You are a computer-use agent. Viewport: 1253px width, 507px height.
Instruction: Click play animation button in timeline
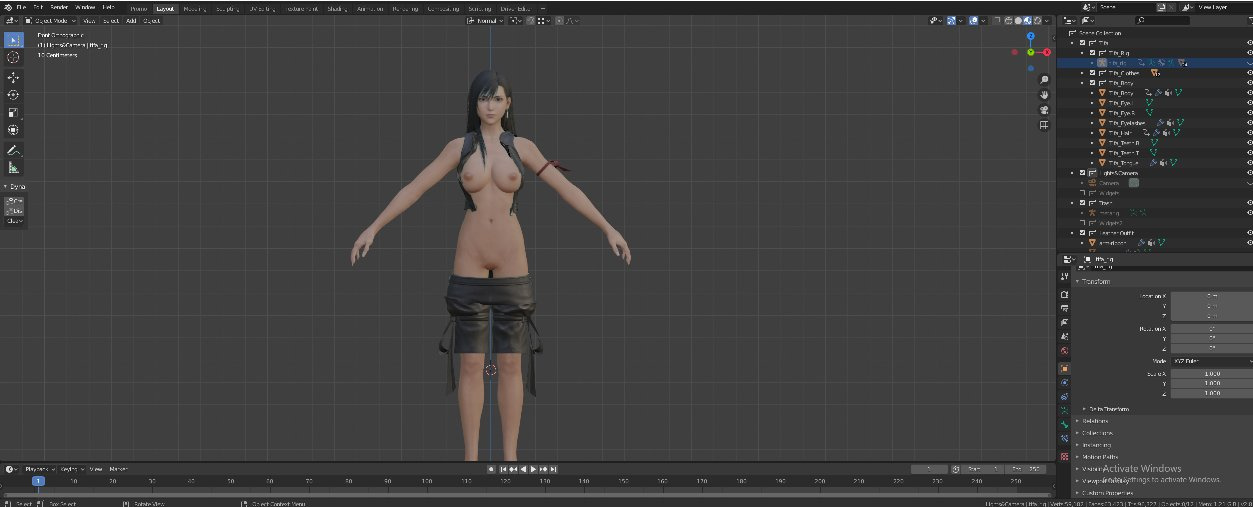pyautogui.click(x=534, y=468)
